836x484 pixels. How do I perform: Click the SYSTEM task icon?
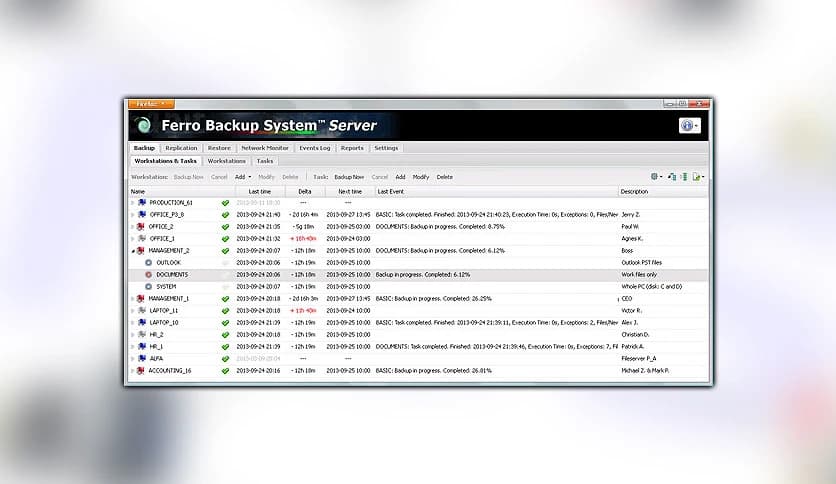[149, 287]
